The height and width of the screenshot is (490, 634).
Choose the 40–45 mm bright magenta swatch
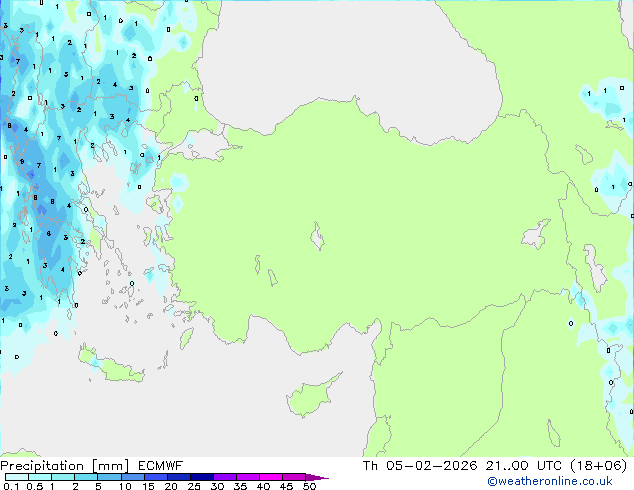271,477
